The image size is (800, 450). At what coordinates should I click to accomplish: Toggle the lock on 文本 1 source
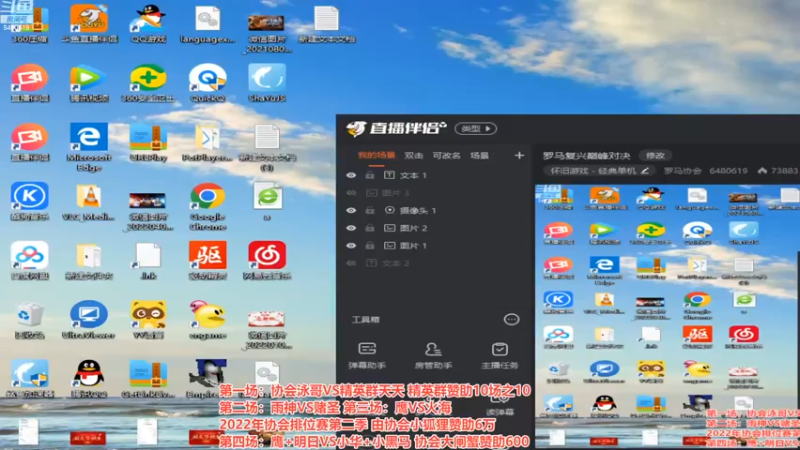pos(370,175)
